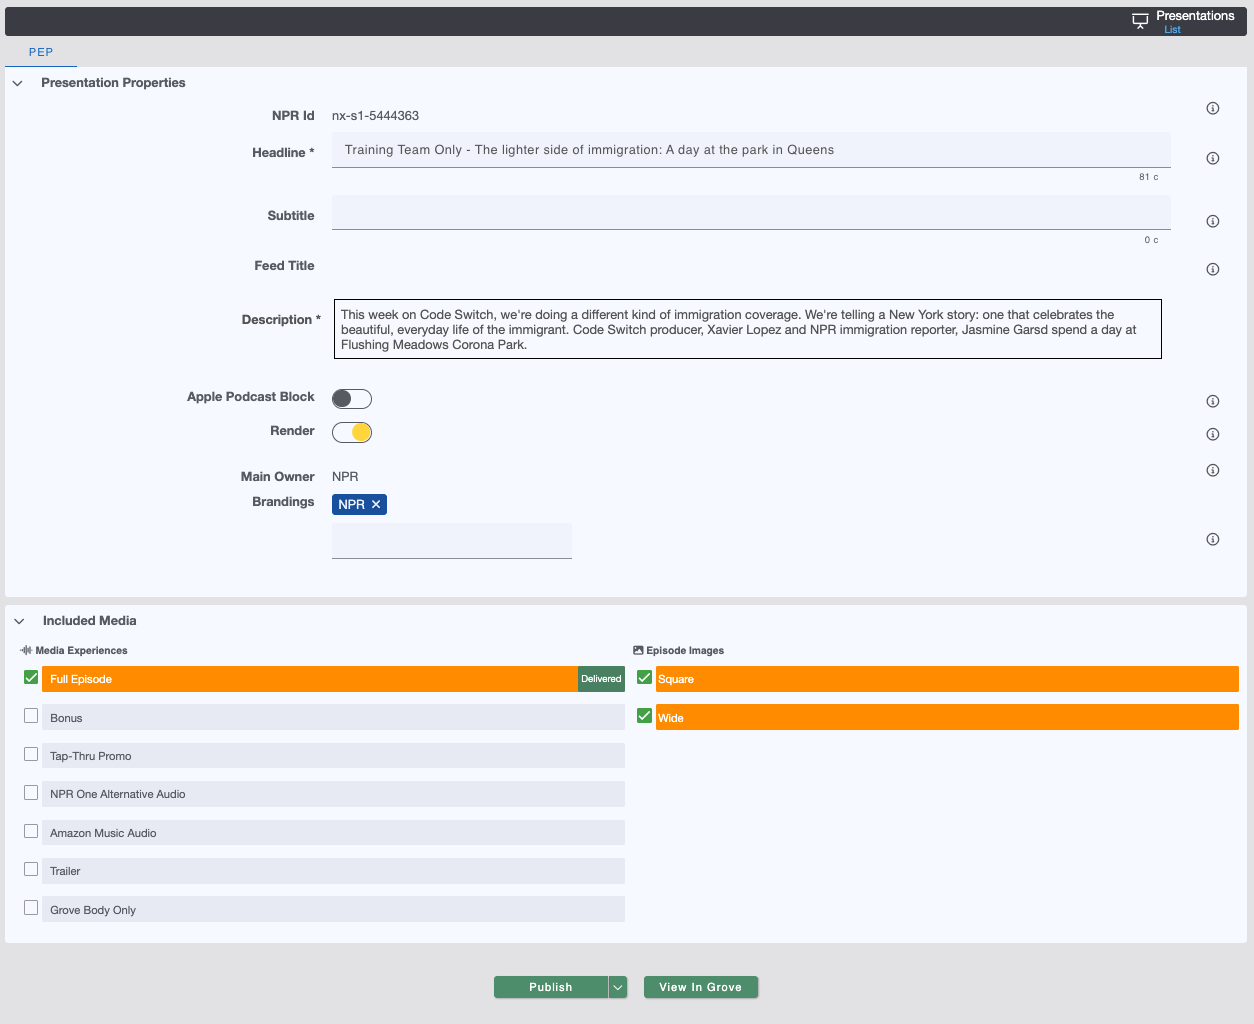Select the Wide episode image bar
Viewport: 1254px width, 1024px height.
pos(947,717)
